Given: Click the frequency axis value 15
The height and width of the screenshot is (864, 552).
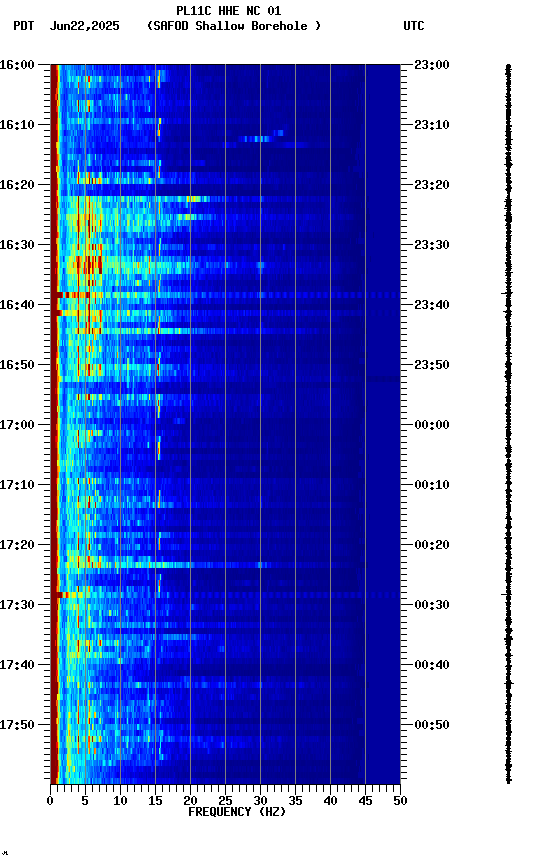Looking at the screenshot, I should point(155,801).
